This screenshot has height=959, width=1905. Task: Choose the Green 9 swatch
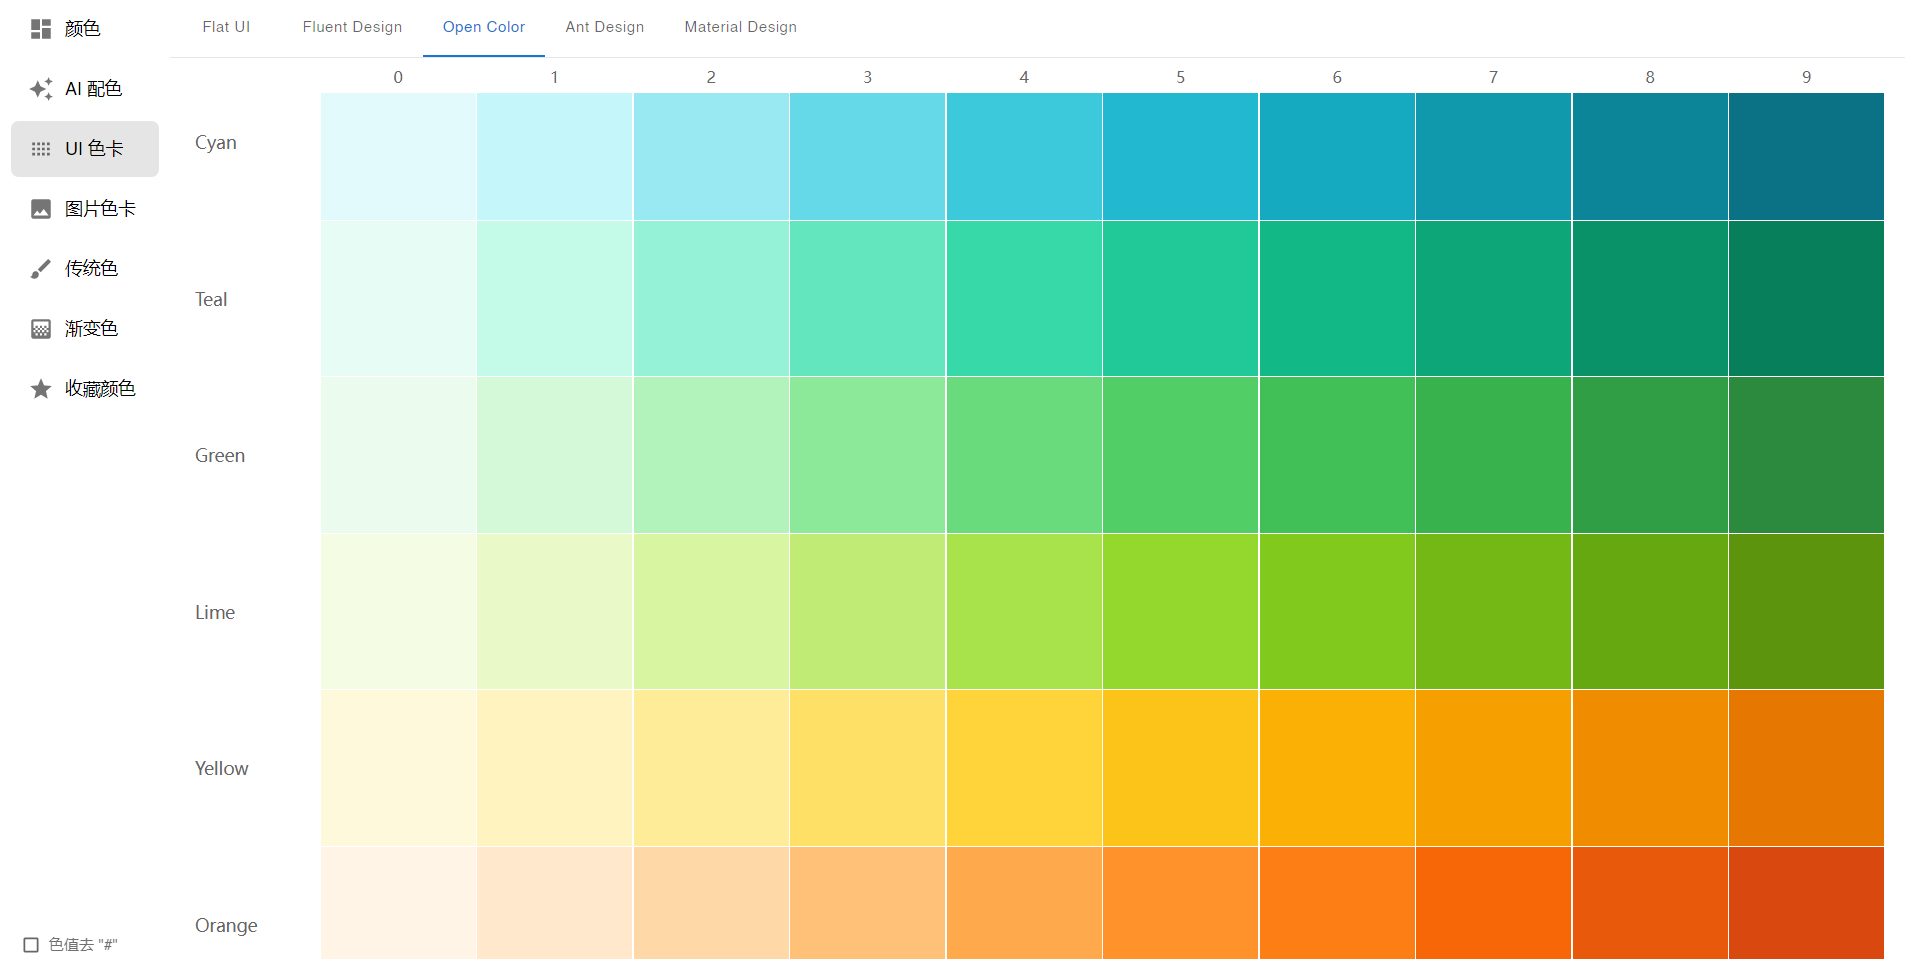tap(1806, 455)
